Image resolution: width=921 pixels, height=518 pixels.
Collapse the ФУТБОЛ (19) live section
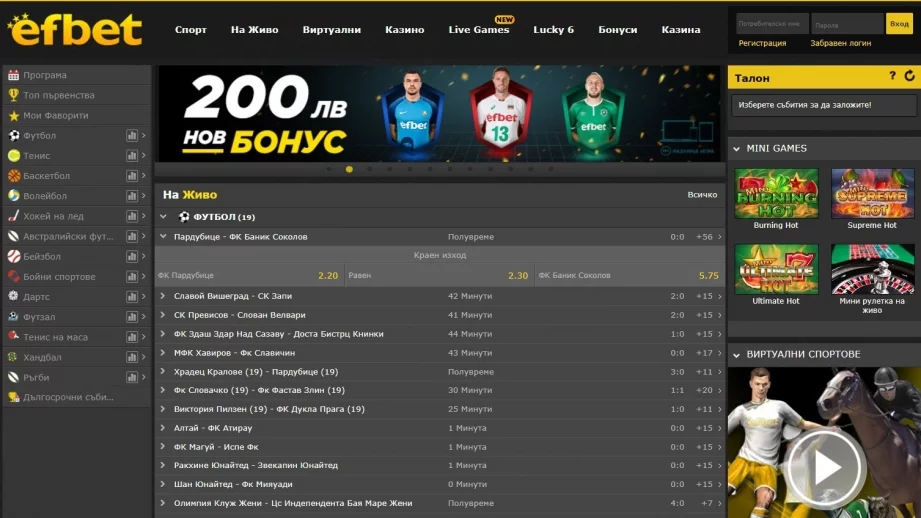point(164,217)
